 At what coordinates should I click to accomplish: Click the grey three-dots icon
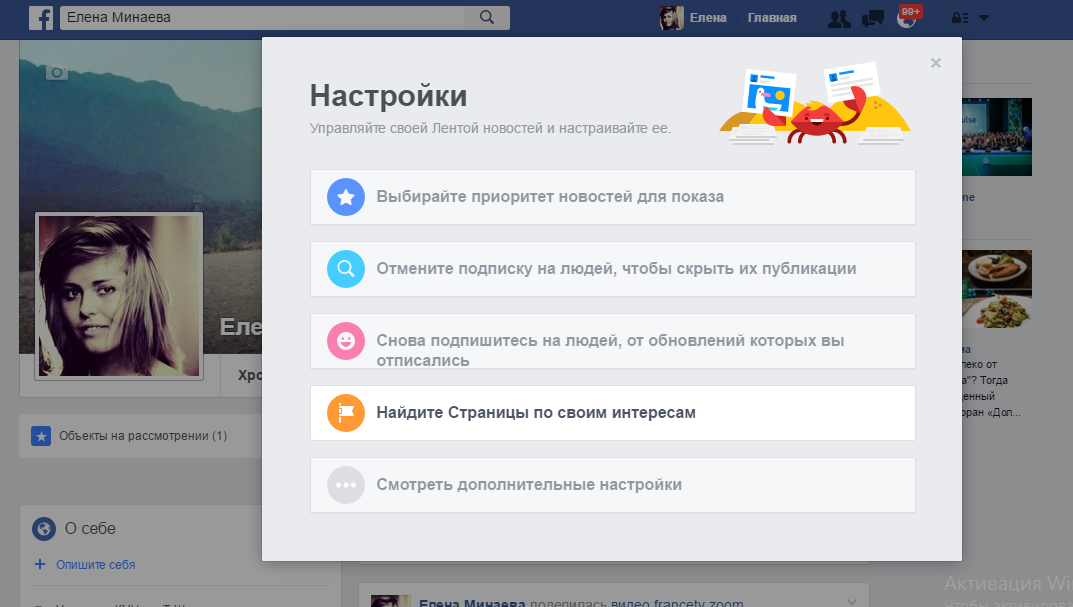[x=346, y=485]
